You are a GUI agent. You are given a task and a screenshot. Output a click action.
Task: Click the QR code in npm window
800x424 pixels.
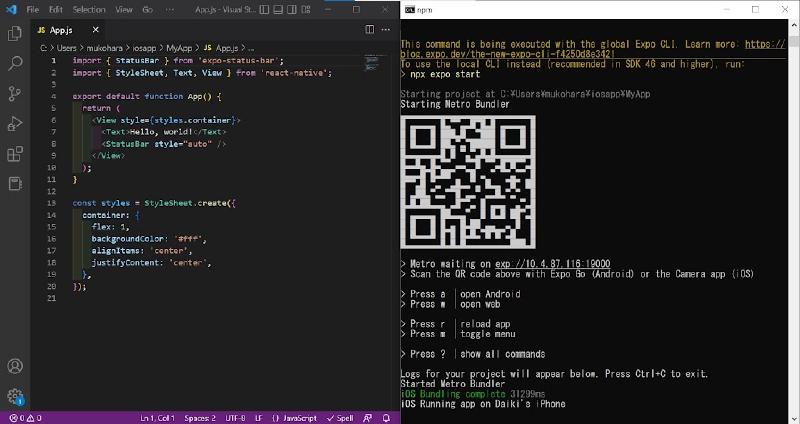[468, 182]
